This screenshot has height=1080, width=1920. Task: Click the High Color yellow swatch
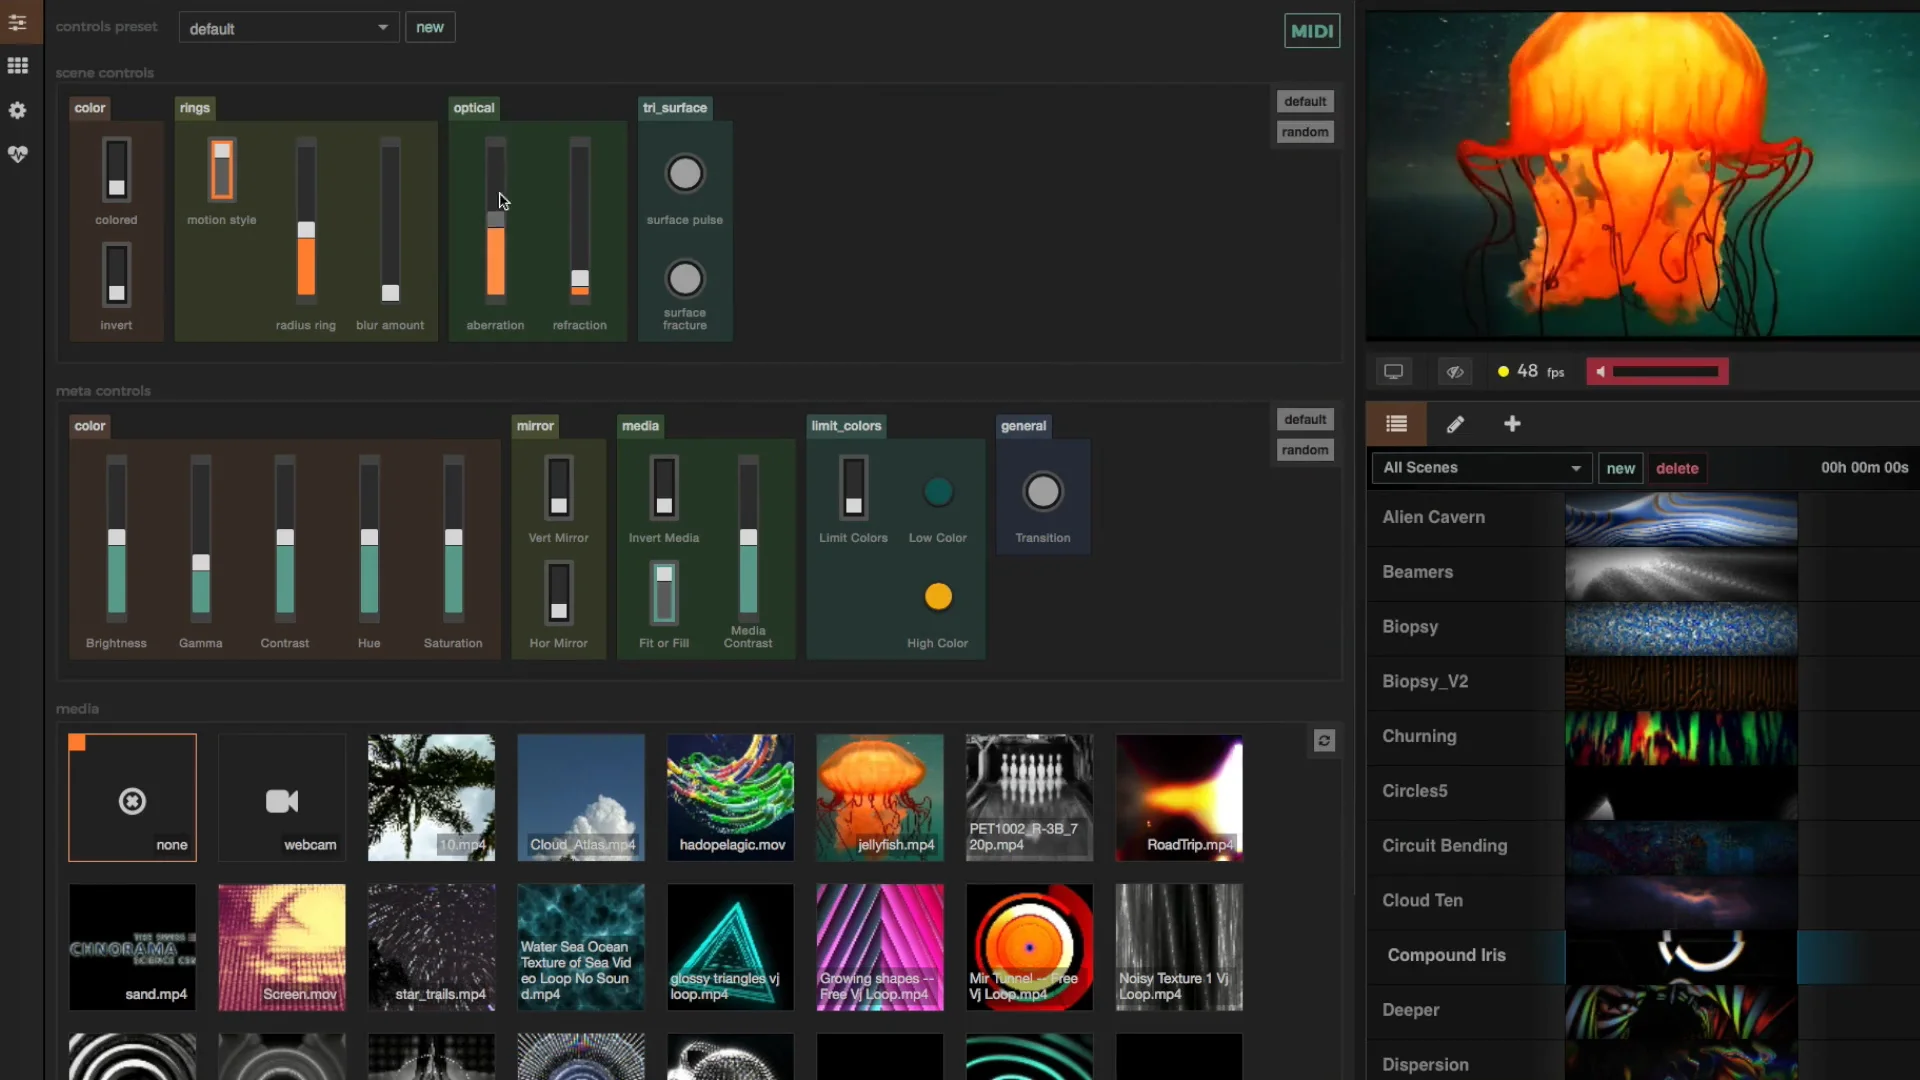click(x=937, y=597)
